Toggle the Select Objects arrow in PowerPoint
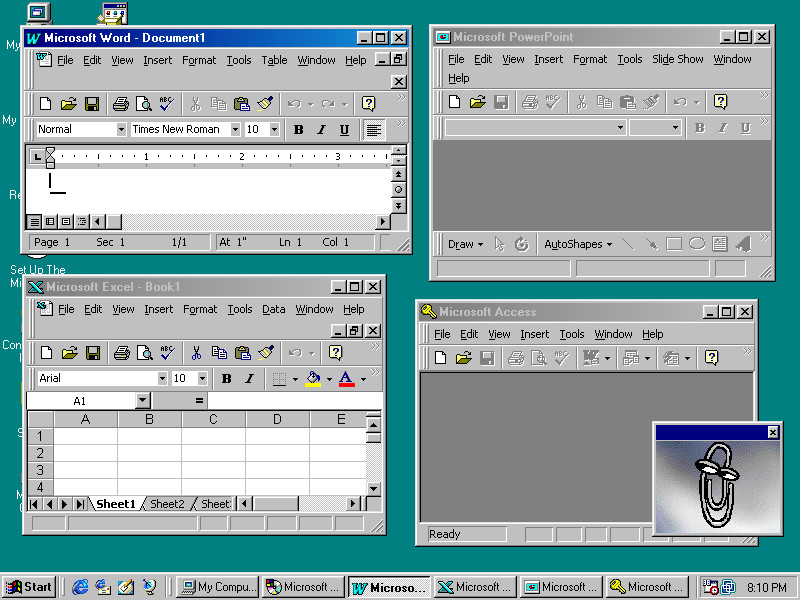Viewport: 800px width, 600px height. tap(499, 244)
